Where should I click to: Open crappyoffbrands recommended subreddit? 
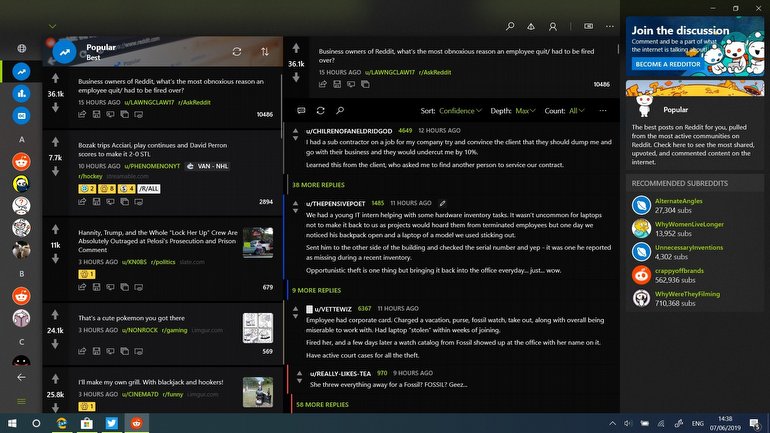pyautogui.click(x=679, y=271)
